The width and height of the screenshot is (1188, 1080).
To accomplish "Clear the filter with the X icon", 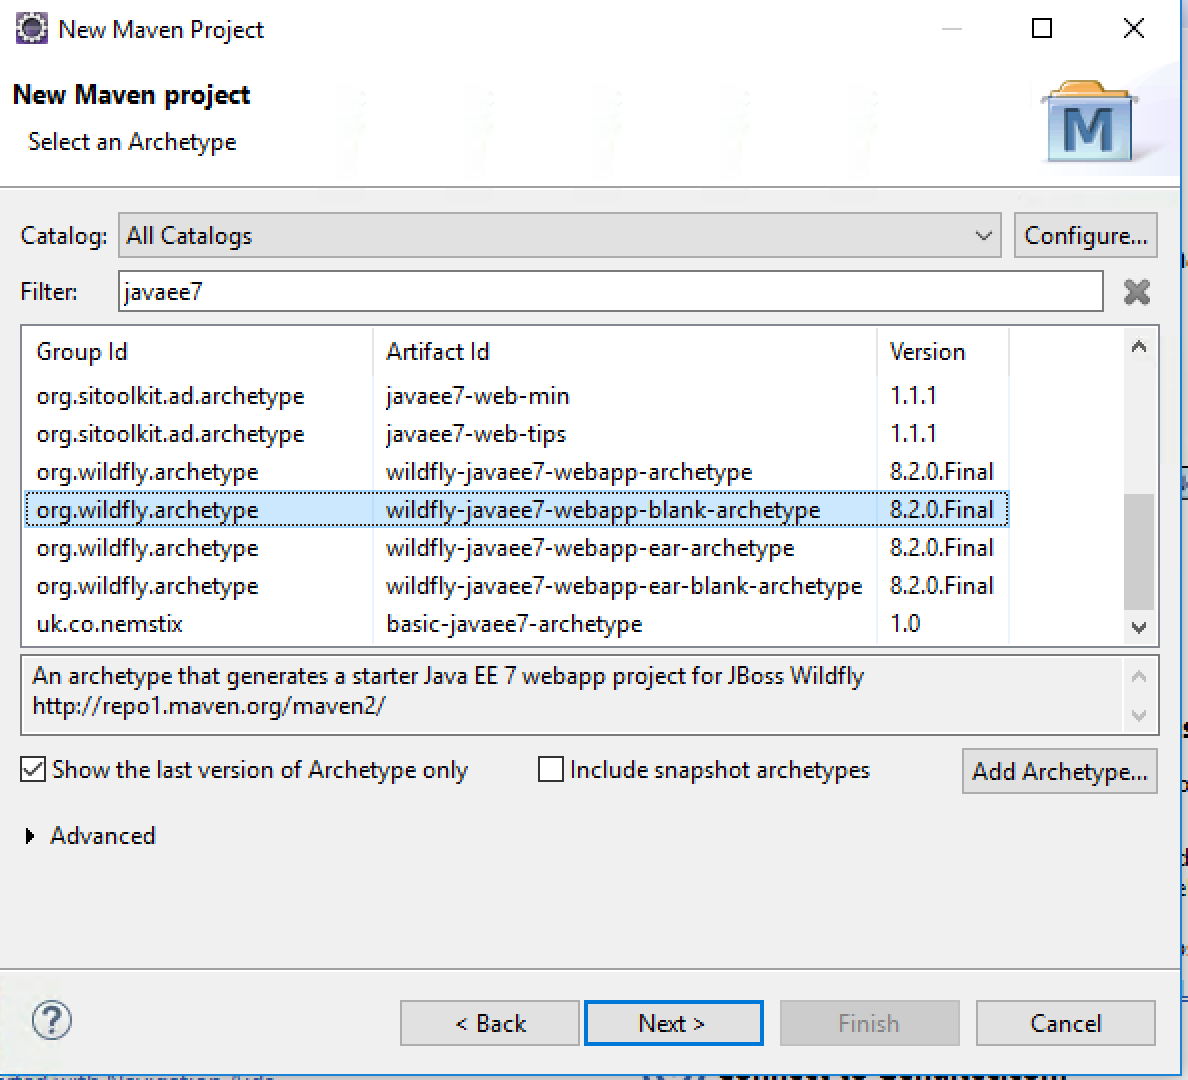I will point(1136,292).
